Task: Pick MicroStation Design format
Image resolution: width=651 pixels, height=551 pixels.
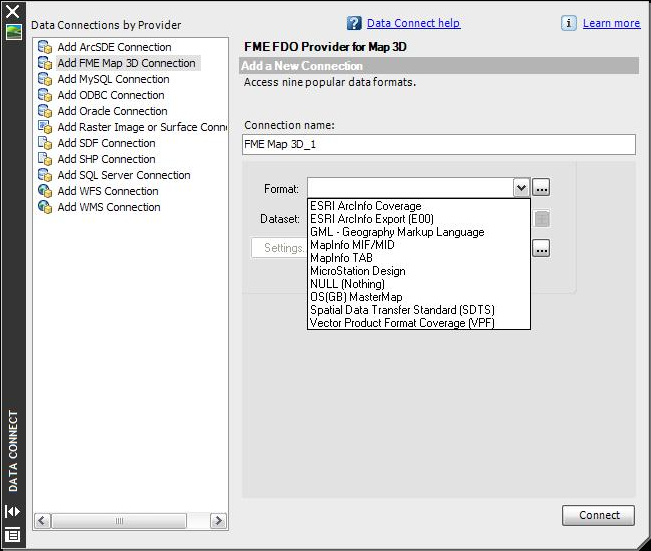Action: (x=418, y=271)
